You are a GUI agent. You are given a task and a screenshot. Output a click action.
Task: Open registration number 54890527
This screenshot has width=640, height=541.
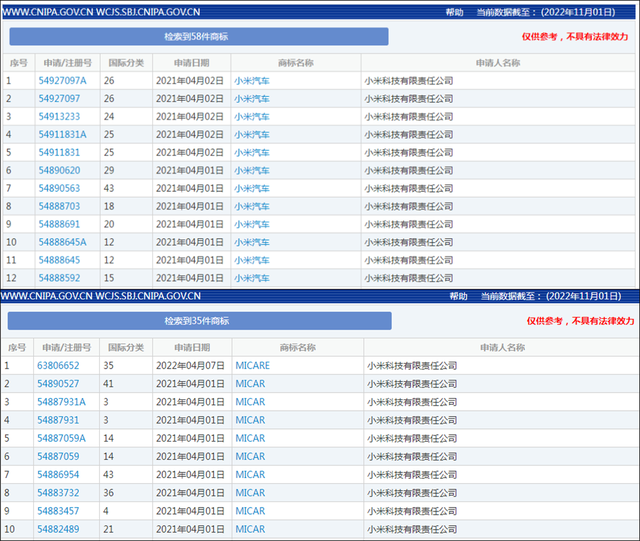pos(58,384)
